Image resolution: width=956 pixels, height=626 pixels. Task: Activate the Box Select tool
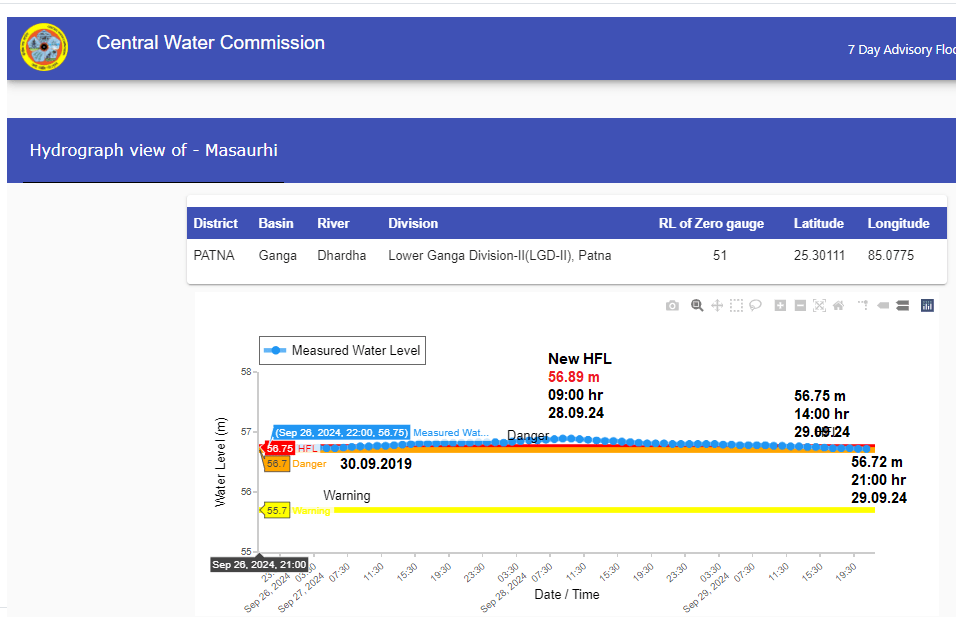pyautogui.click(x=736, y=305)
